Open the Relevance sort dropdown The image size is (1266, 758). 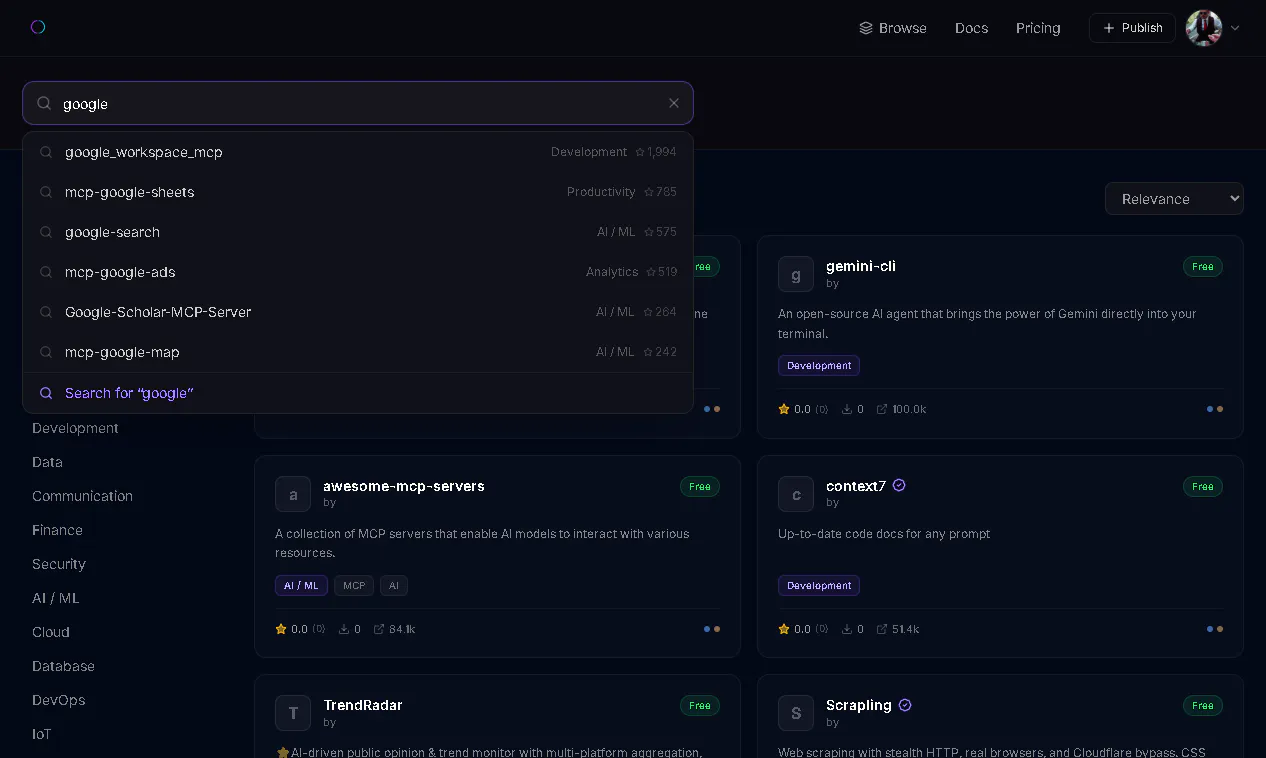click(1174, 199)
